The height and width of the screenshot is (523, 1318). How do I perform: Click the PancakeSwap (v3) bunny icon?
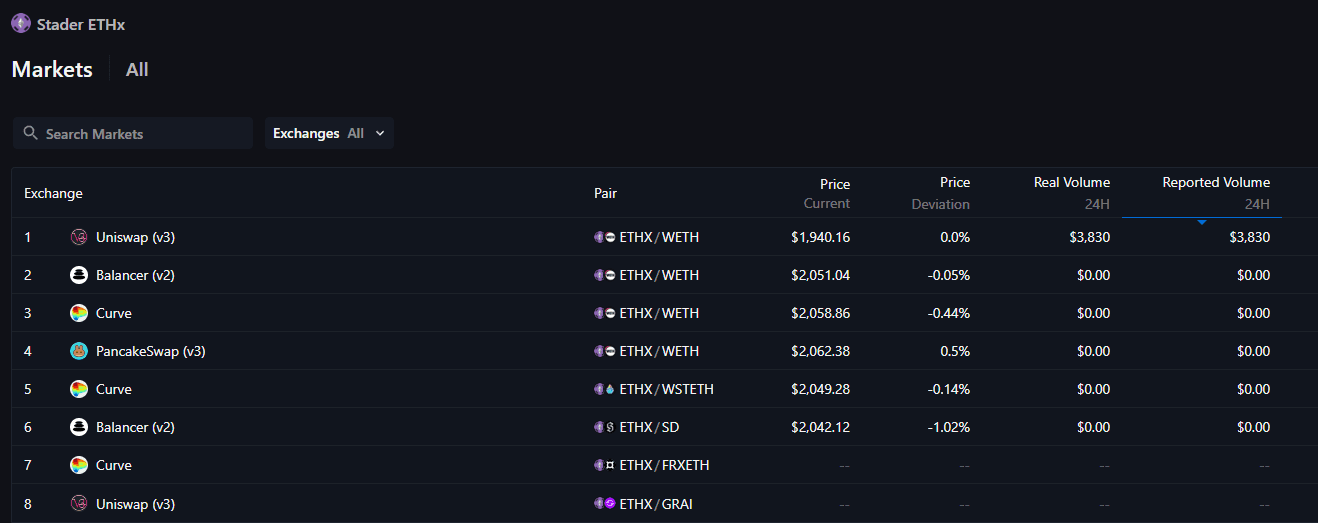[x=79, y=351]
